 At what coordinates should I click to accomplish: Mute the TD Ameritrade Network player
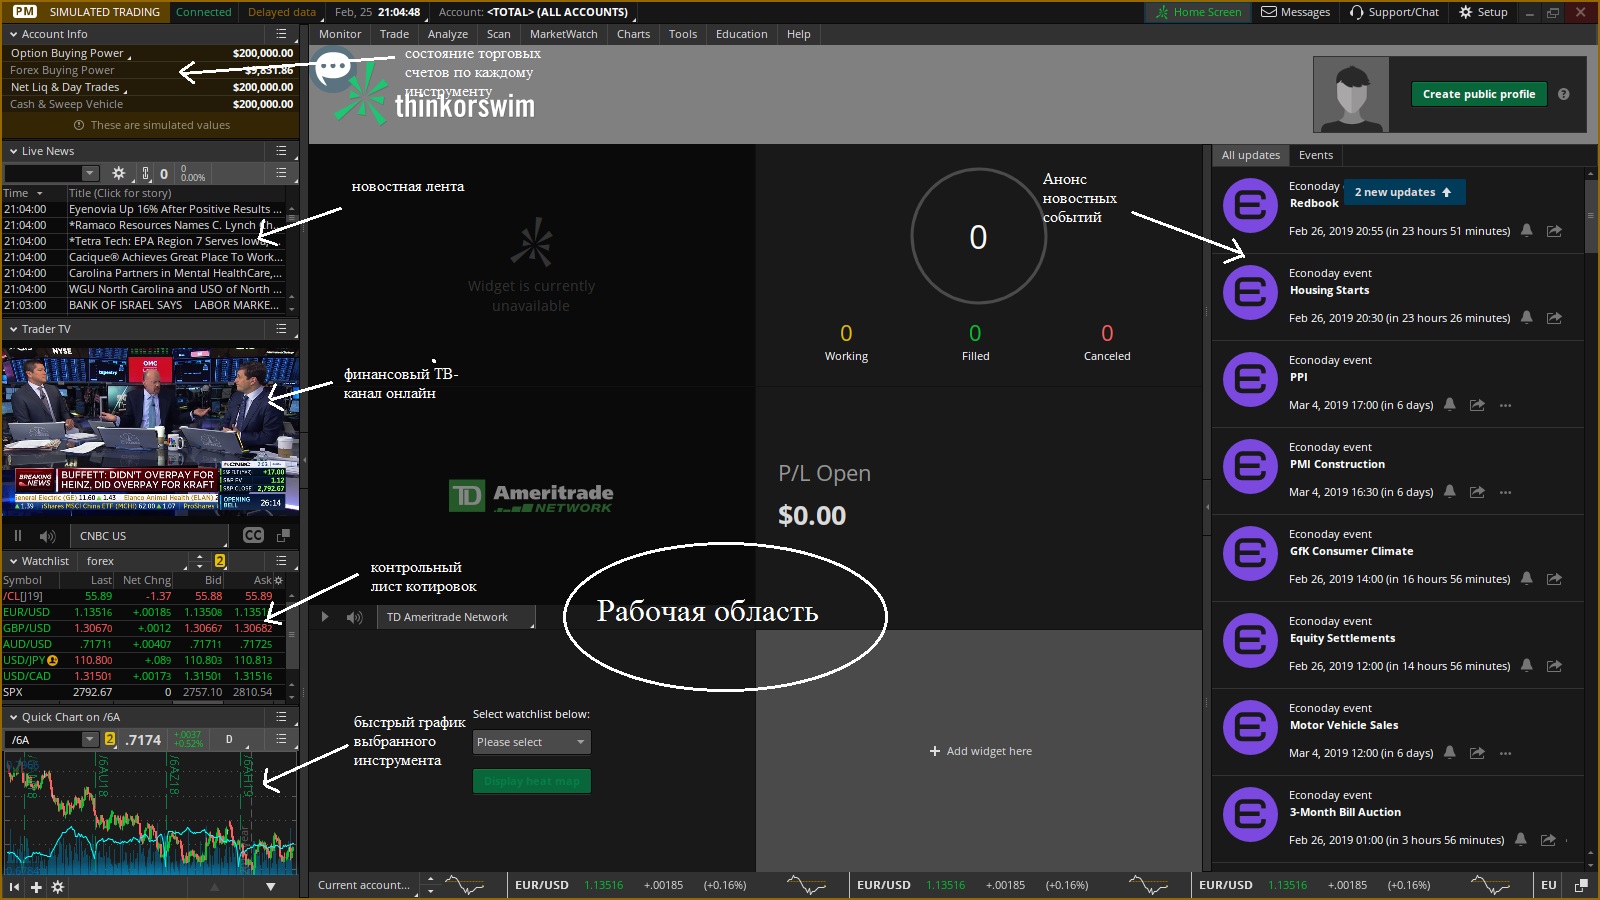coord(354,617)
